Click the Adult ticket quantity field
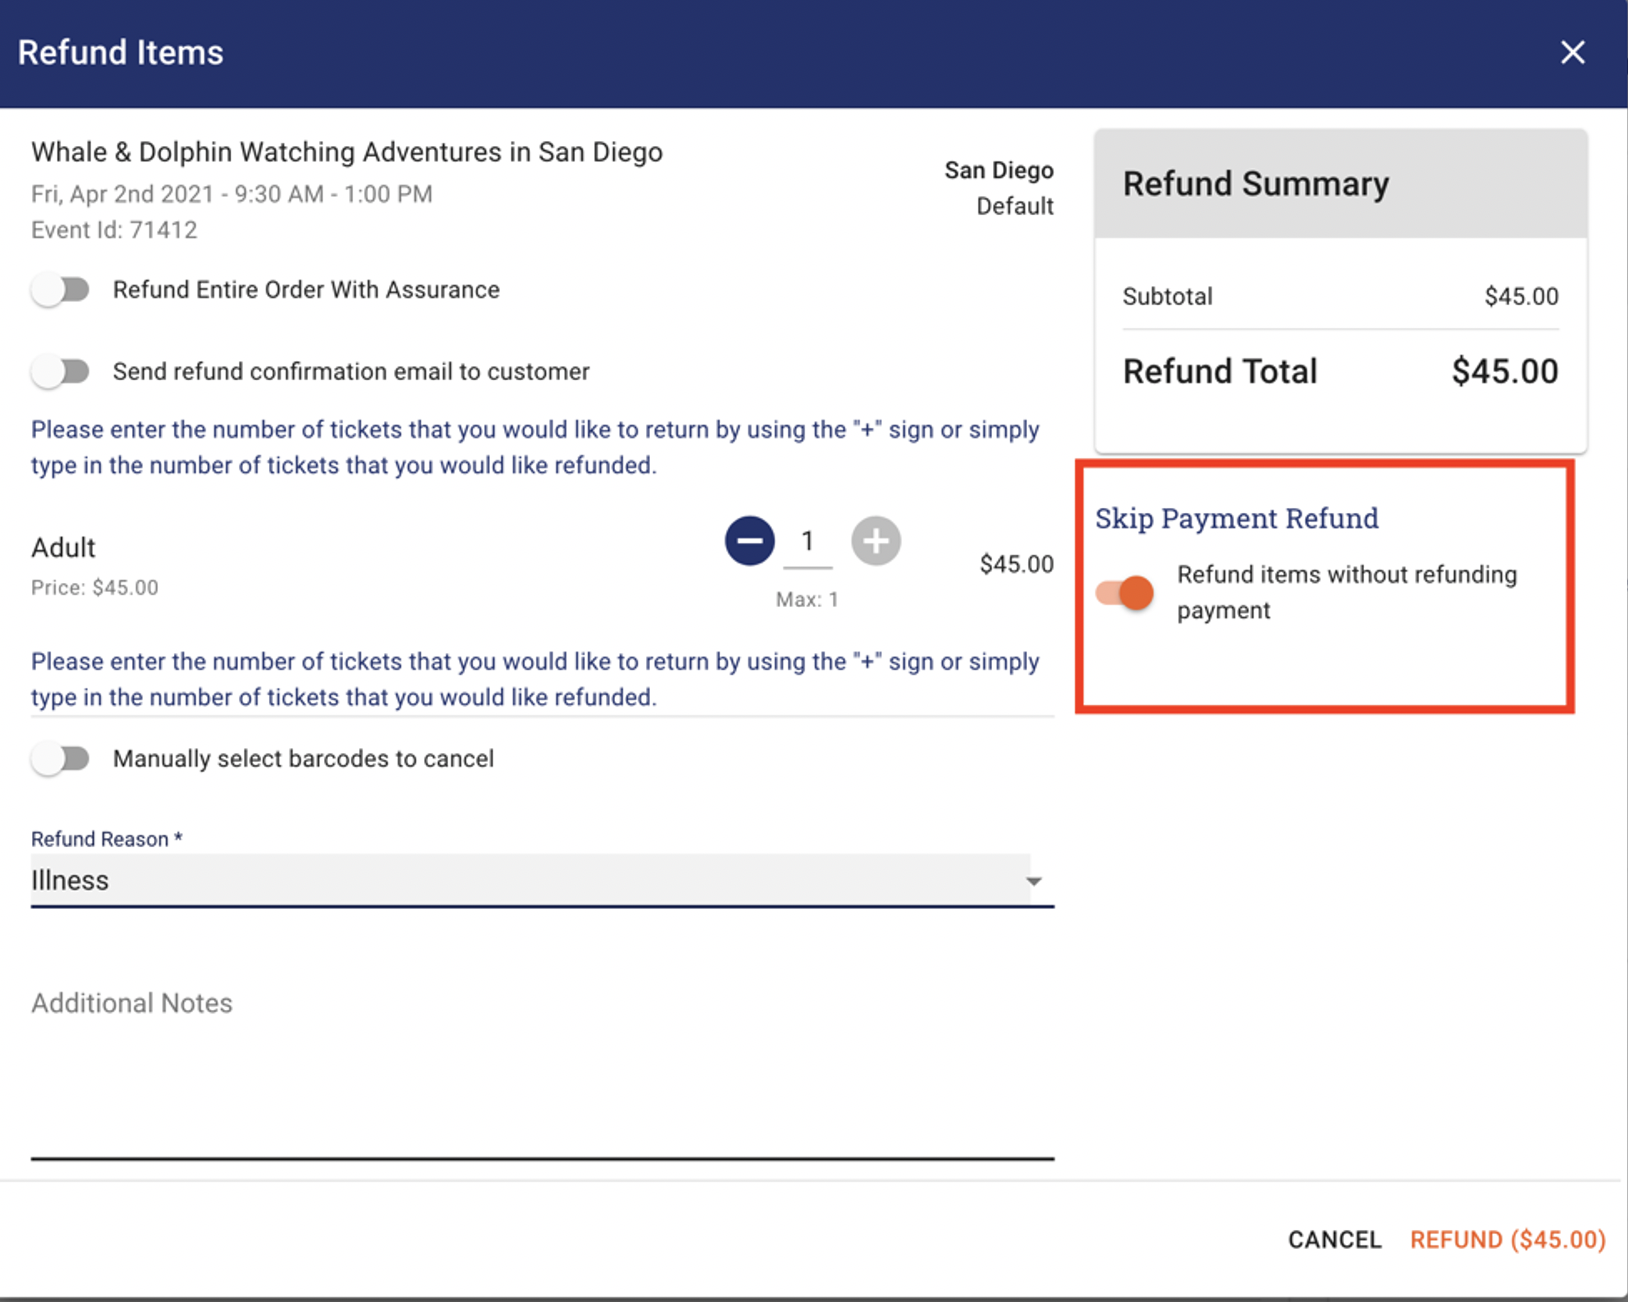Screen dimensions: 1628x1302 click(807, 543)
